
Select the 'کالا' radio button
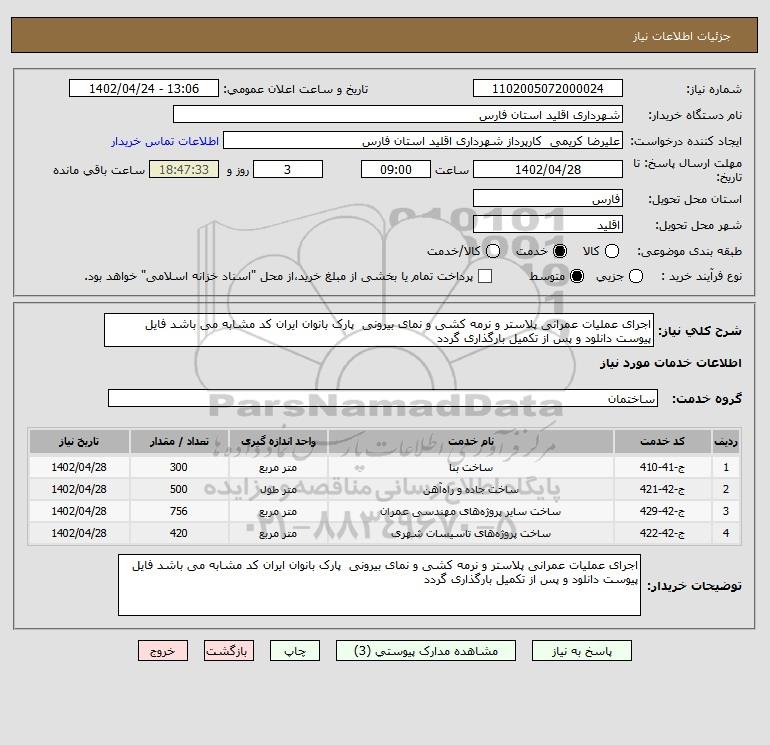pyautogui.click(x=612, y=251)
